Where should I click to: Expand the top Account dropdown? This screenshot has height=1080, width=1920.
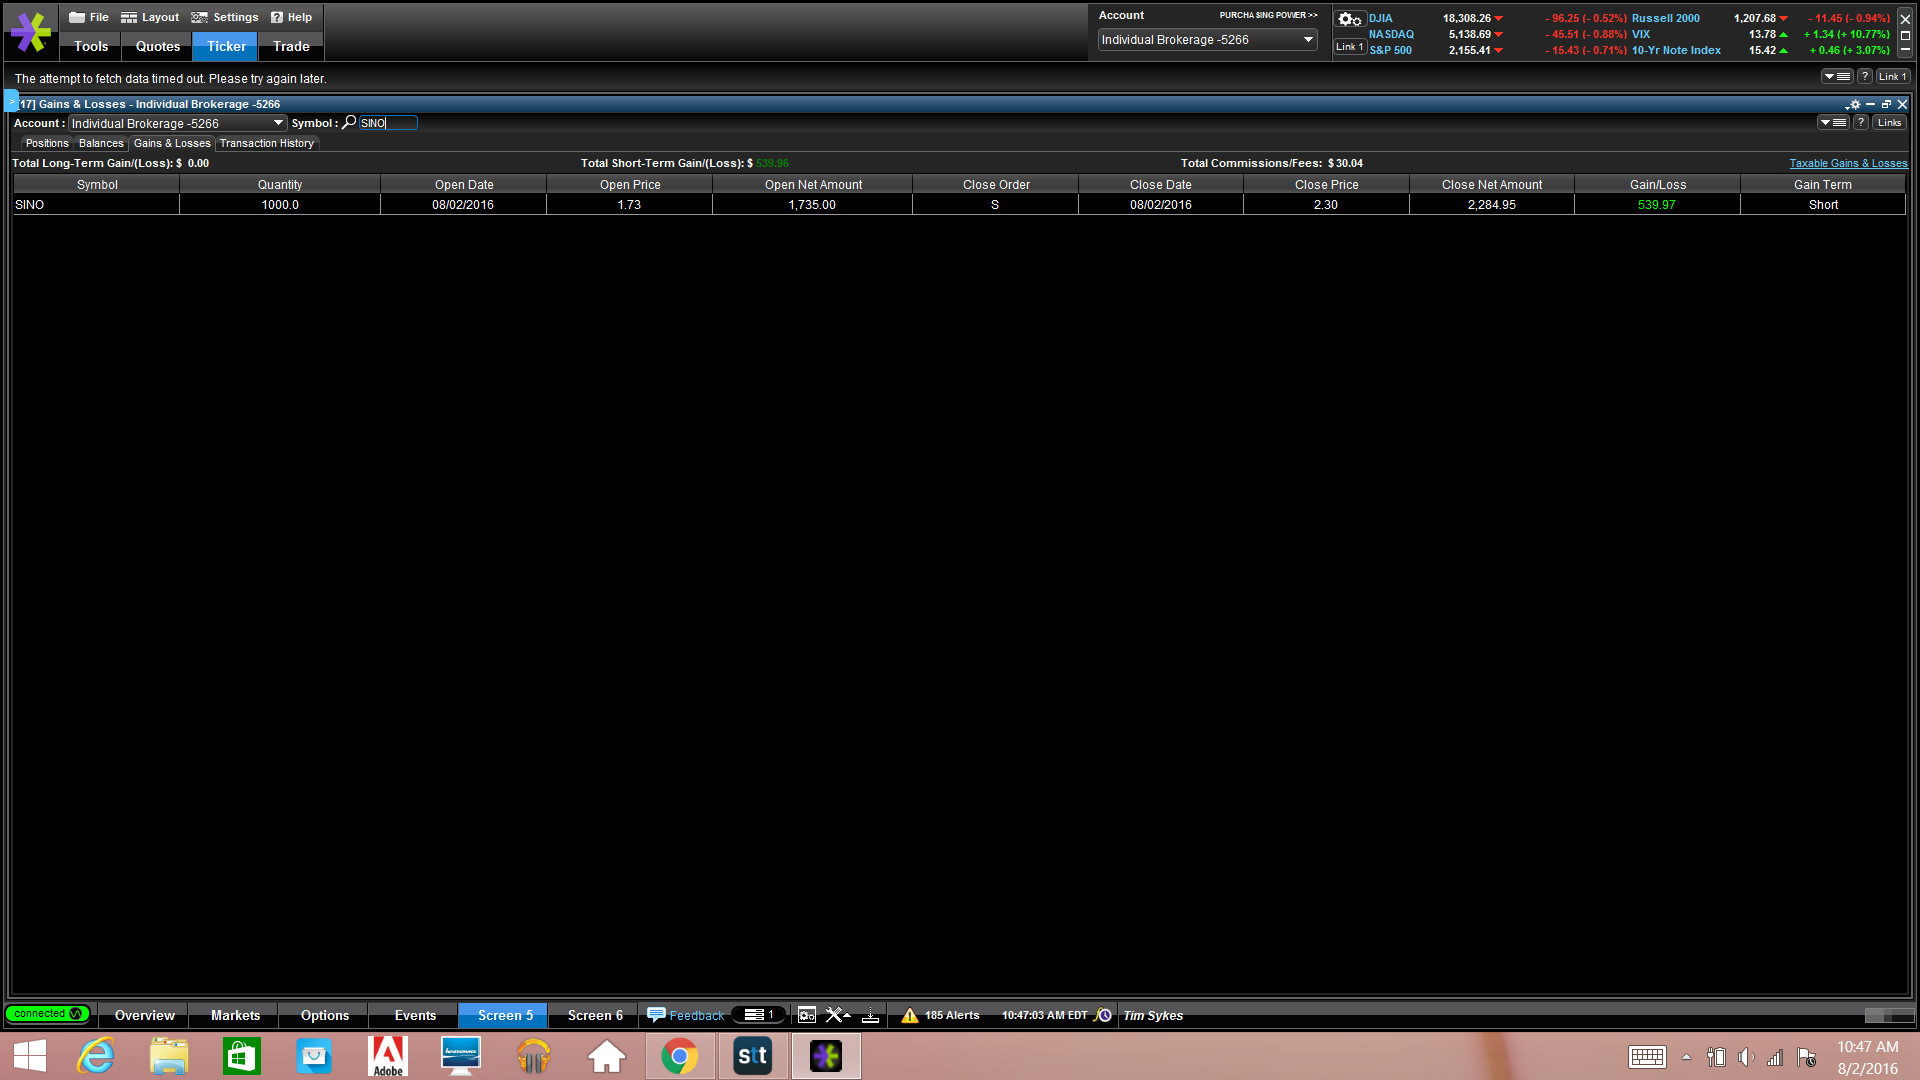(x=1307, y=40)
